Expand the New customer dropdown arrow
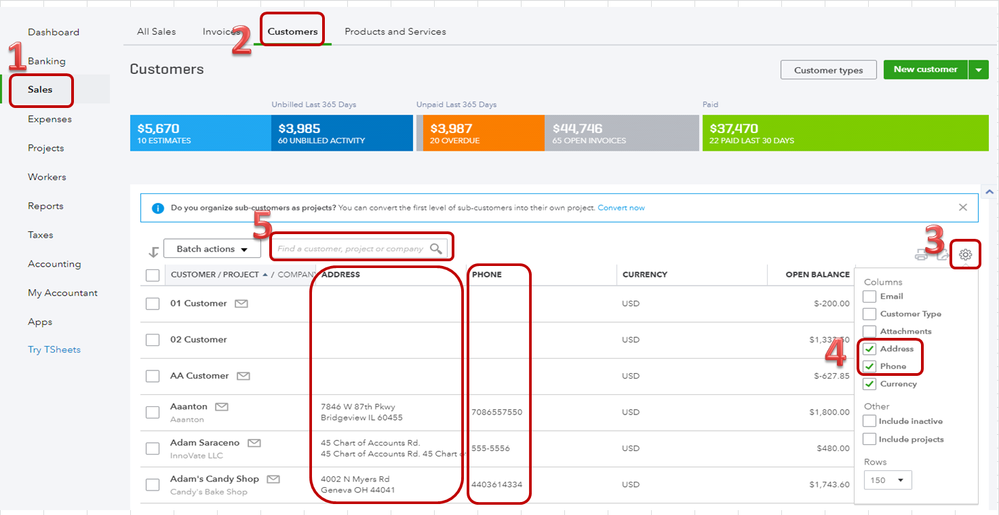This screenshot has width=999, height=515. (978, 70)
